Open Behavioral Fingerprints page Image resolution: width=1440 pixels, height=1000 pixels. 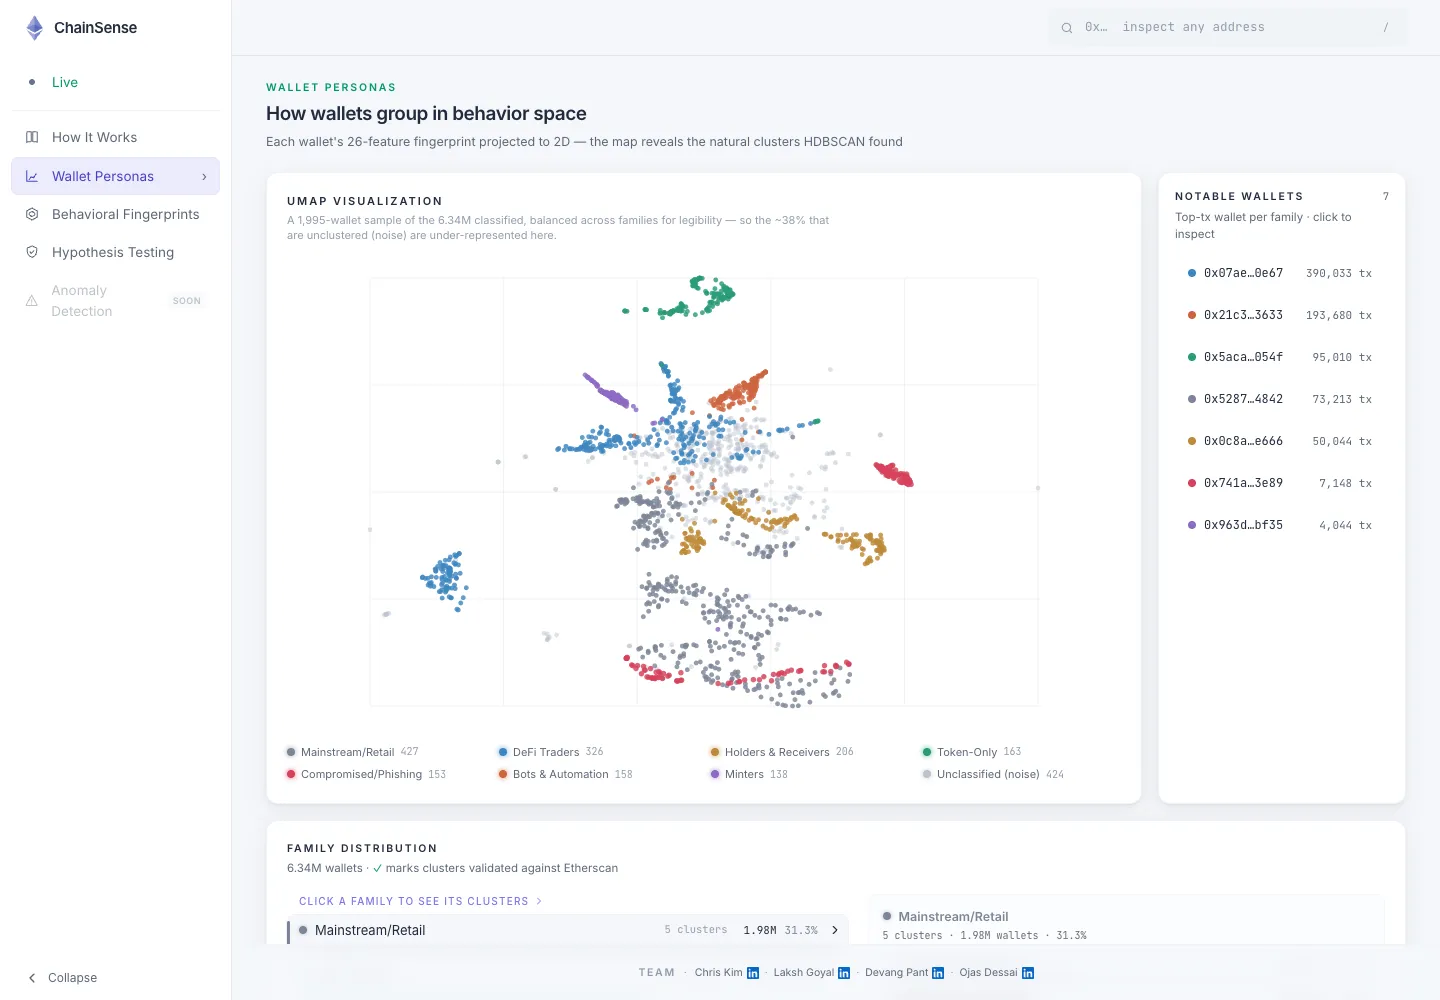115,214
